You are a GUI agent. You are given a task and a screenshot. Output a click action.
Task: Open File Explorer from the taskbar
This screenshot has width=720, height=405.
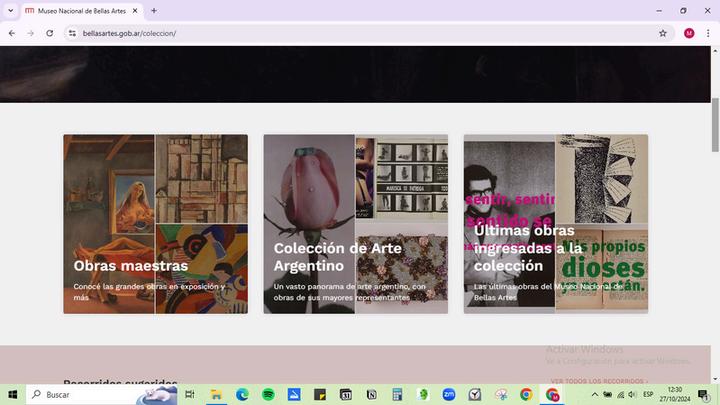(x=216, y=394)
